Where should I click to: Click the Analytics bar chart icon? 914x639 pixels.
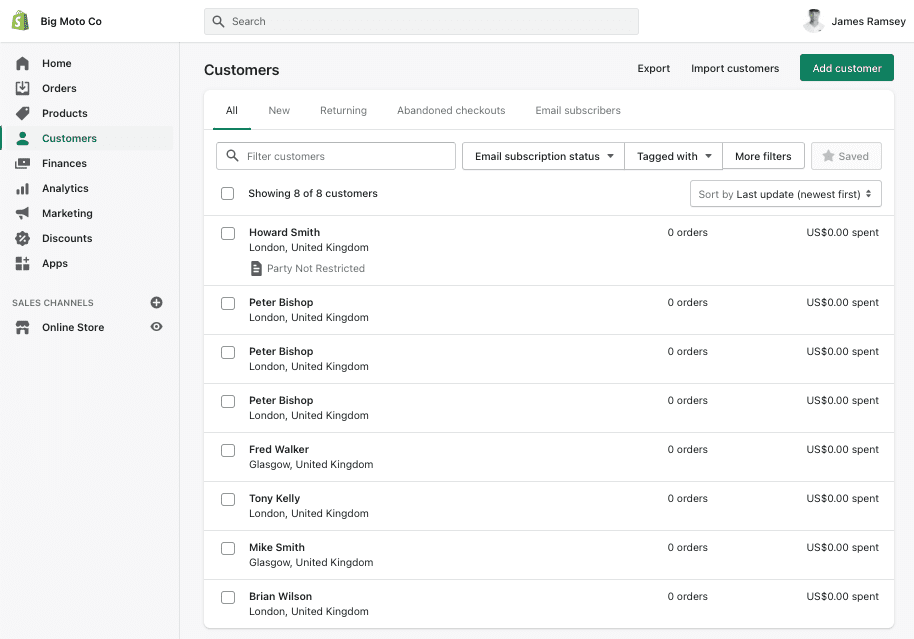pos(22,188)
